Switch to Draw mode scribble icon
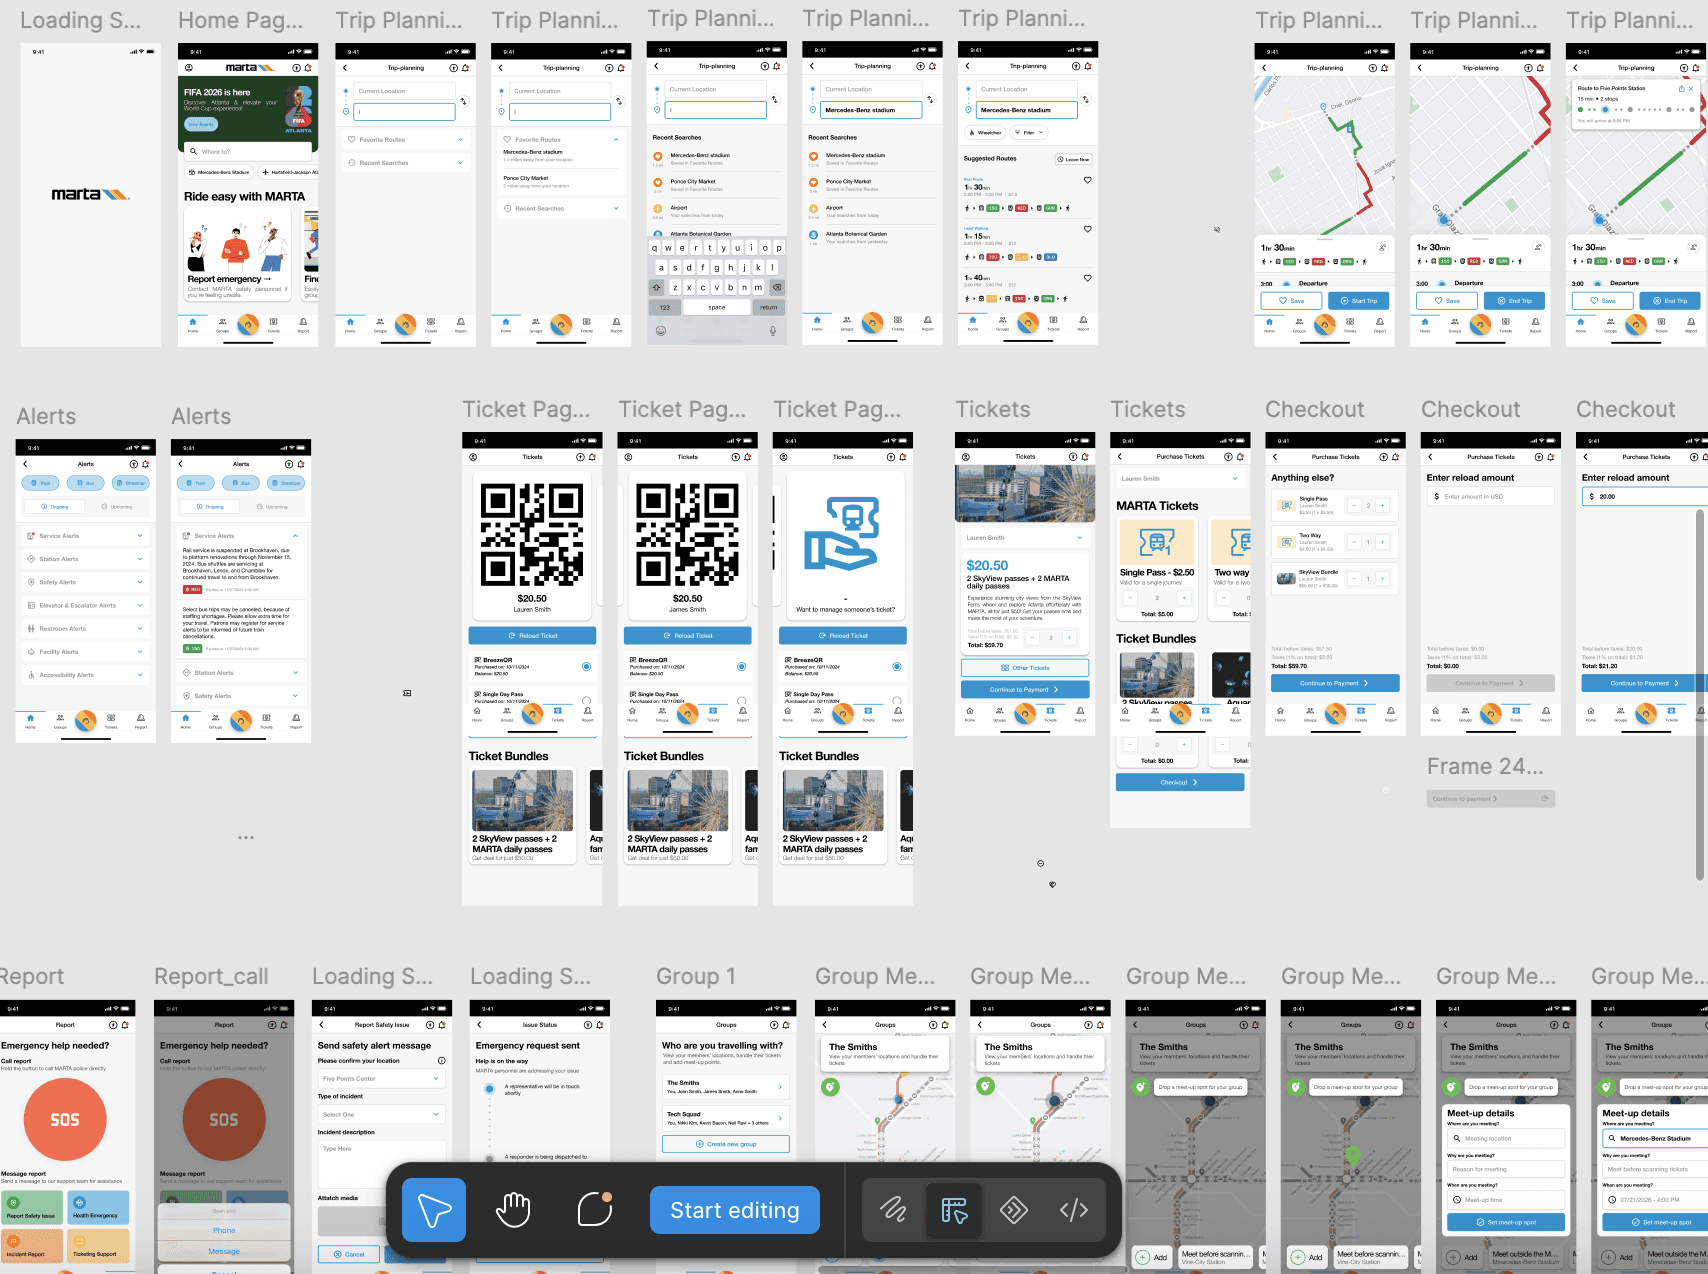Screen dimensions: 1708x1274 point(893,1210)
